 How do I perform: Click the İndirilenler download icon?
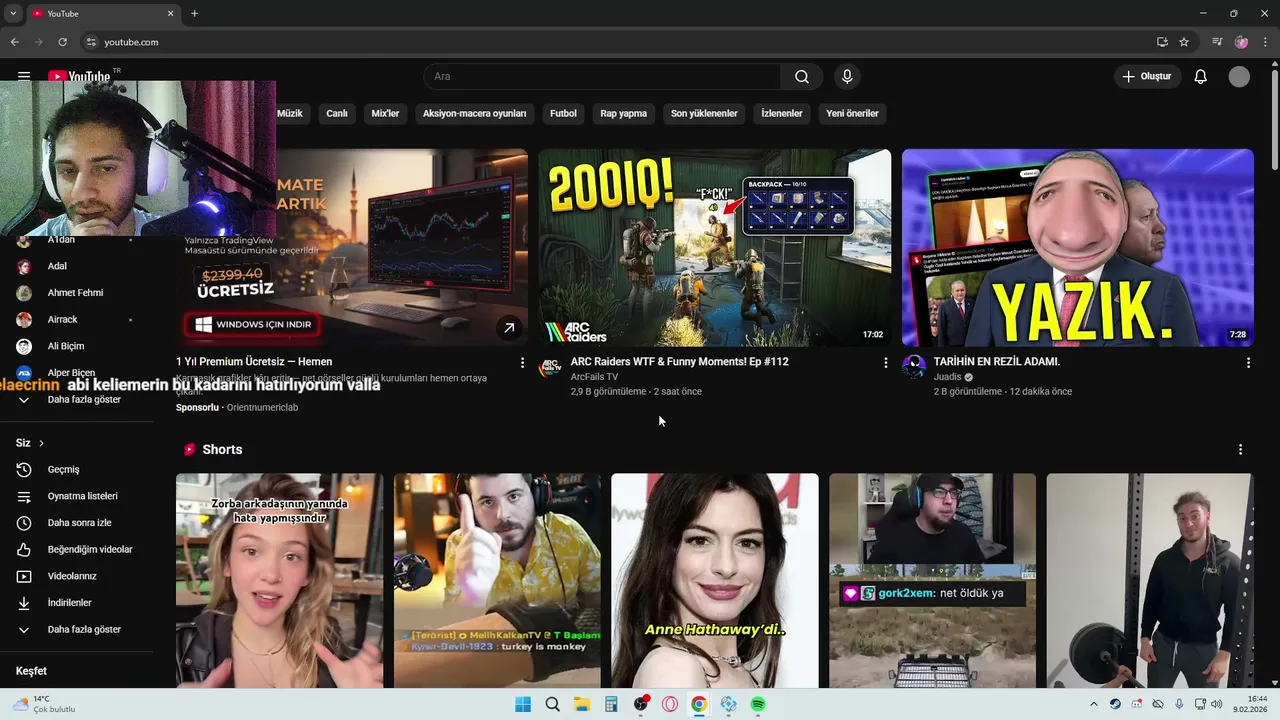(x=24, y=603)
